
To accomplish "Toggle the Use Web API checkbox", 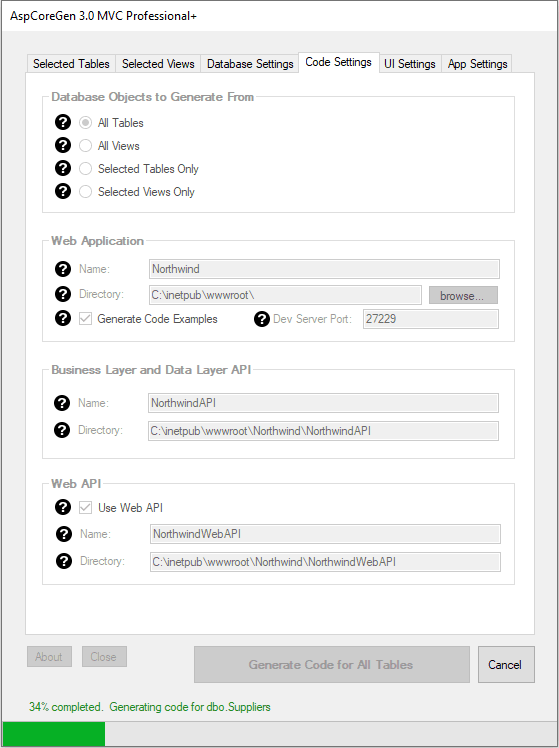I will point(85,508).
